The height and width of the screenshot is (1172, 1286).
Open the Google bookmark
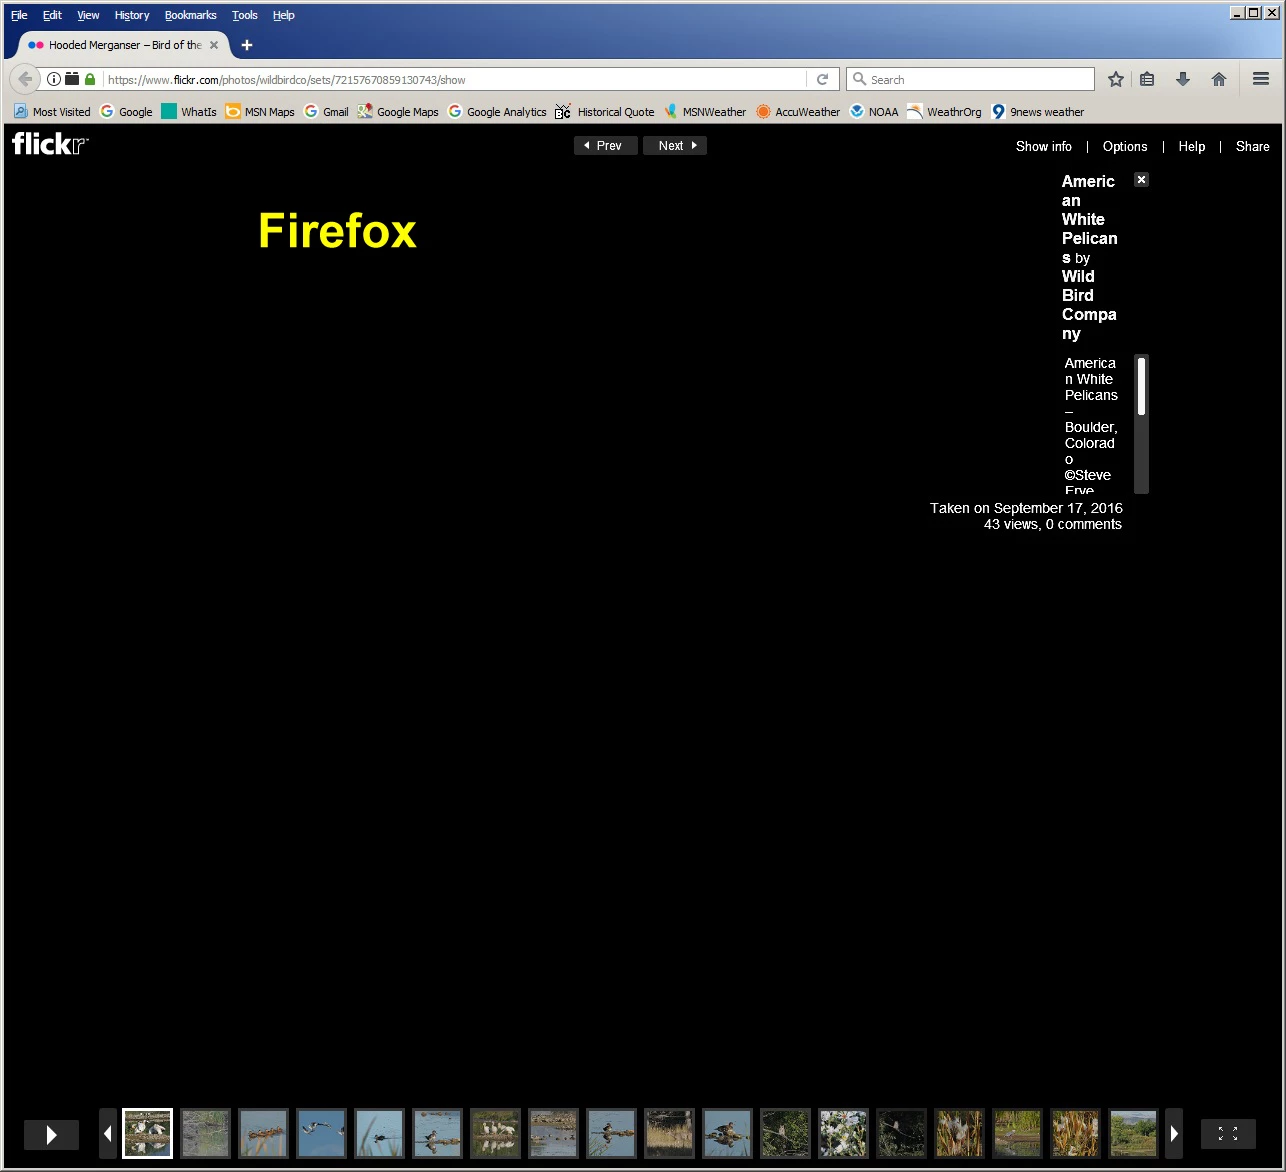coord(127,112)
